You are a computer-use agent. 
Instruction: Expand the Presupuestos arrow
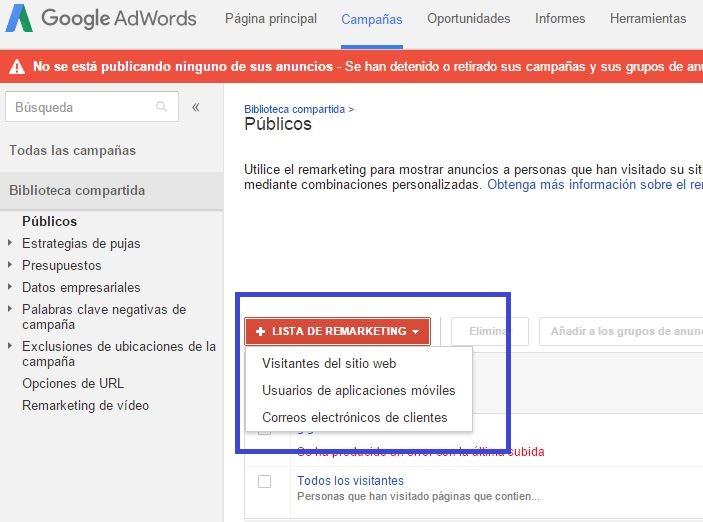(10, 265)
